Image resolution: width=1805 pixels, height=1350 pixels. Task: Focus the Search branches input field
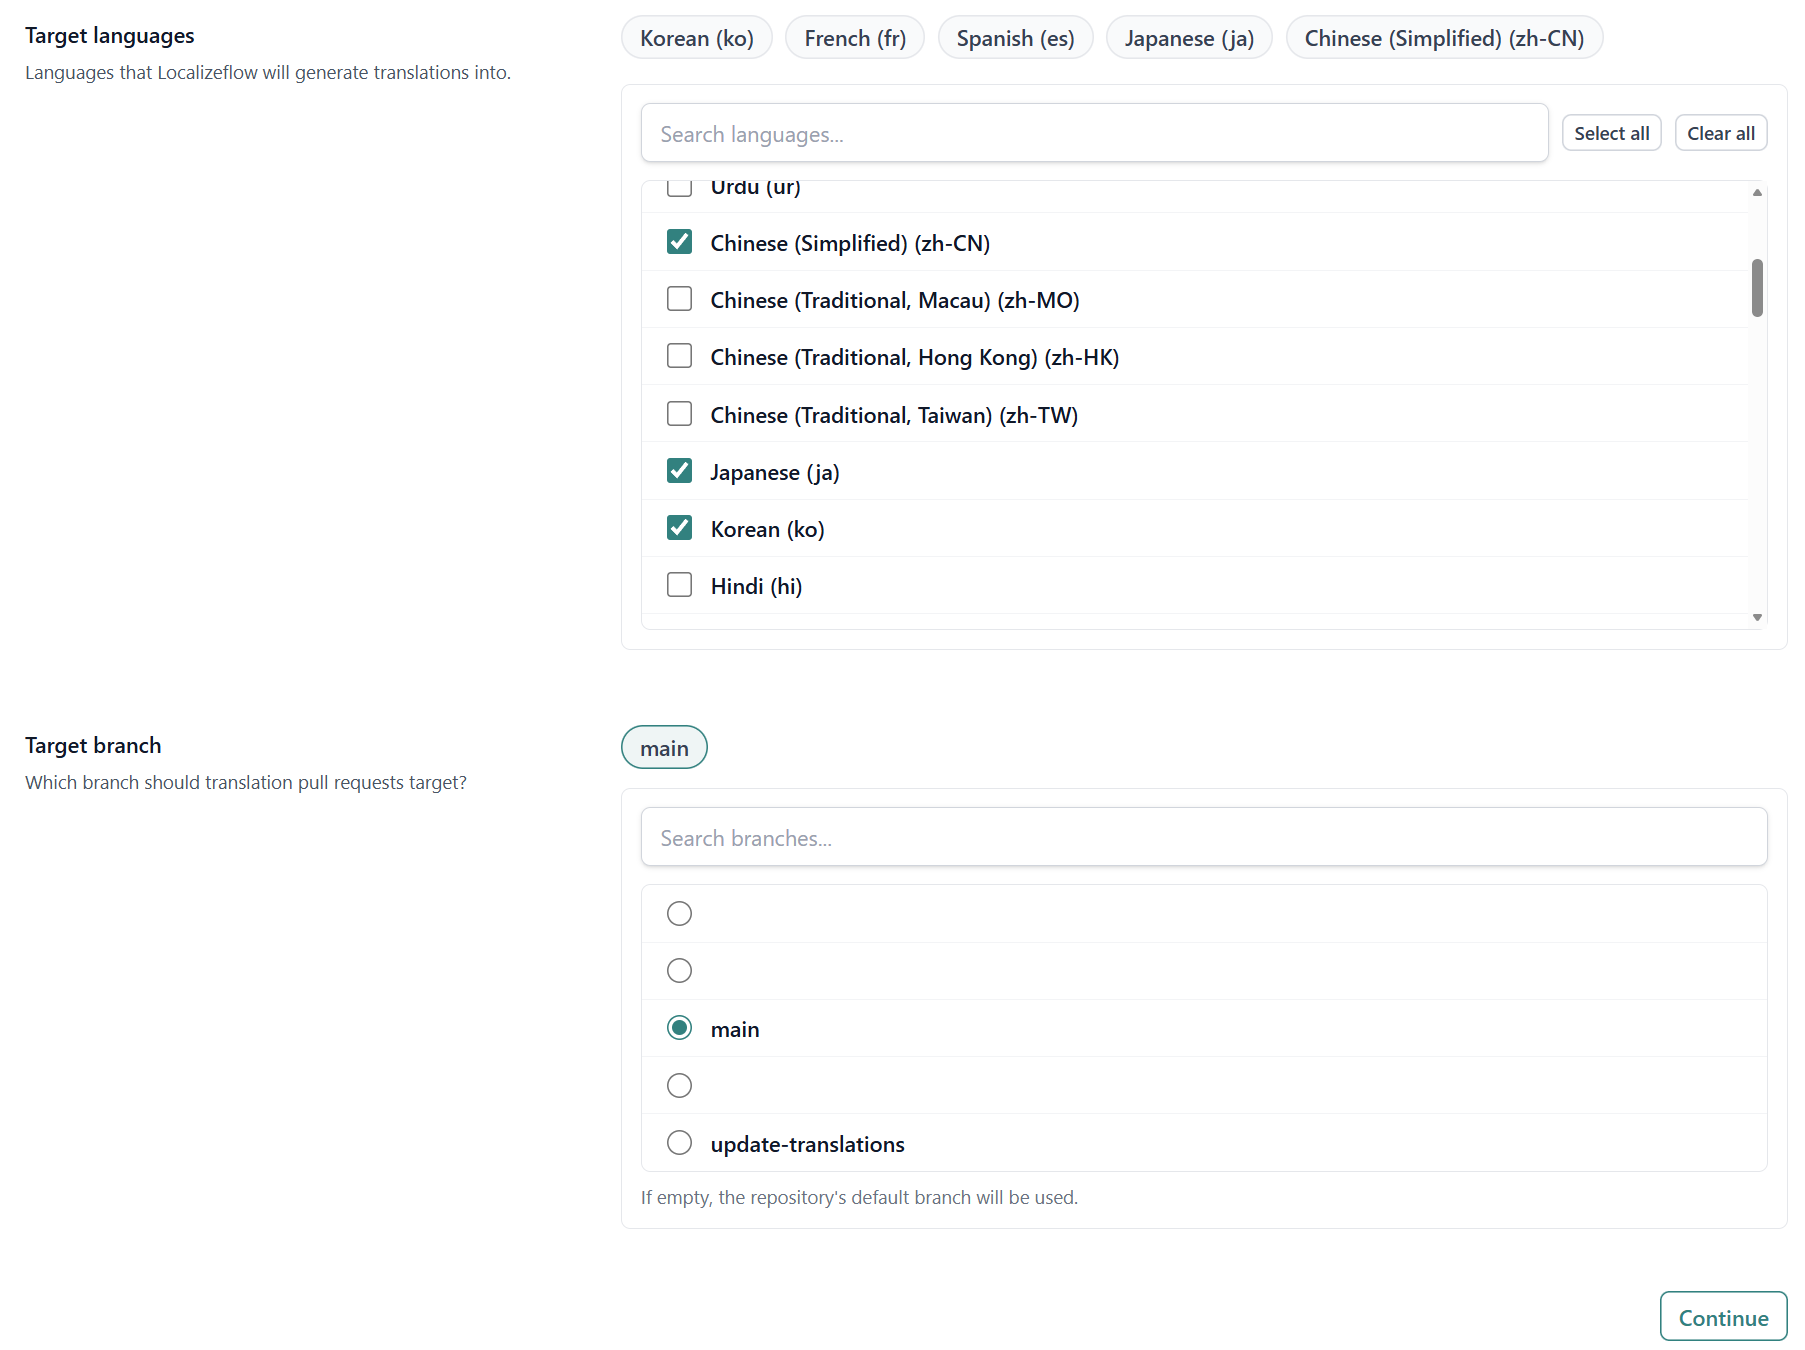tap(1203, 837)
